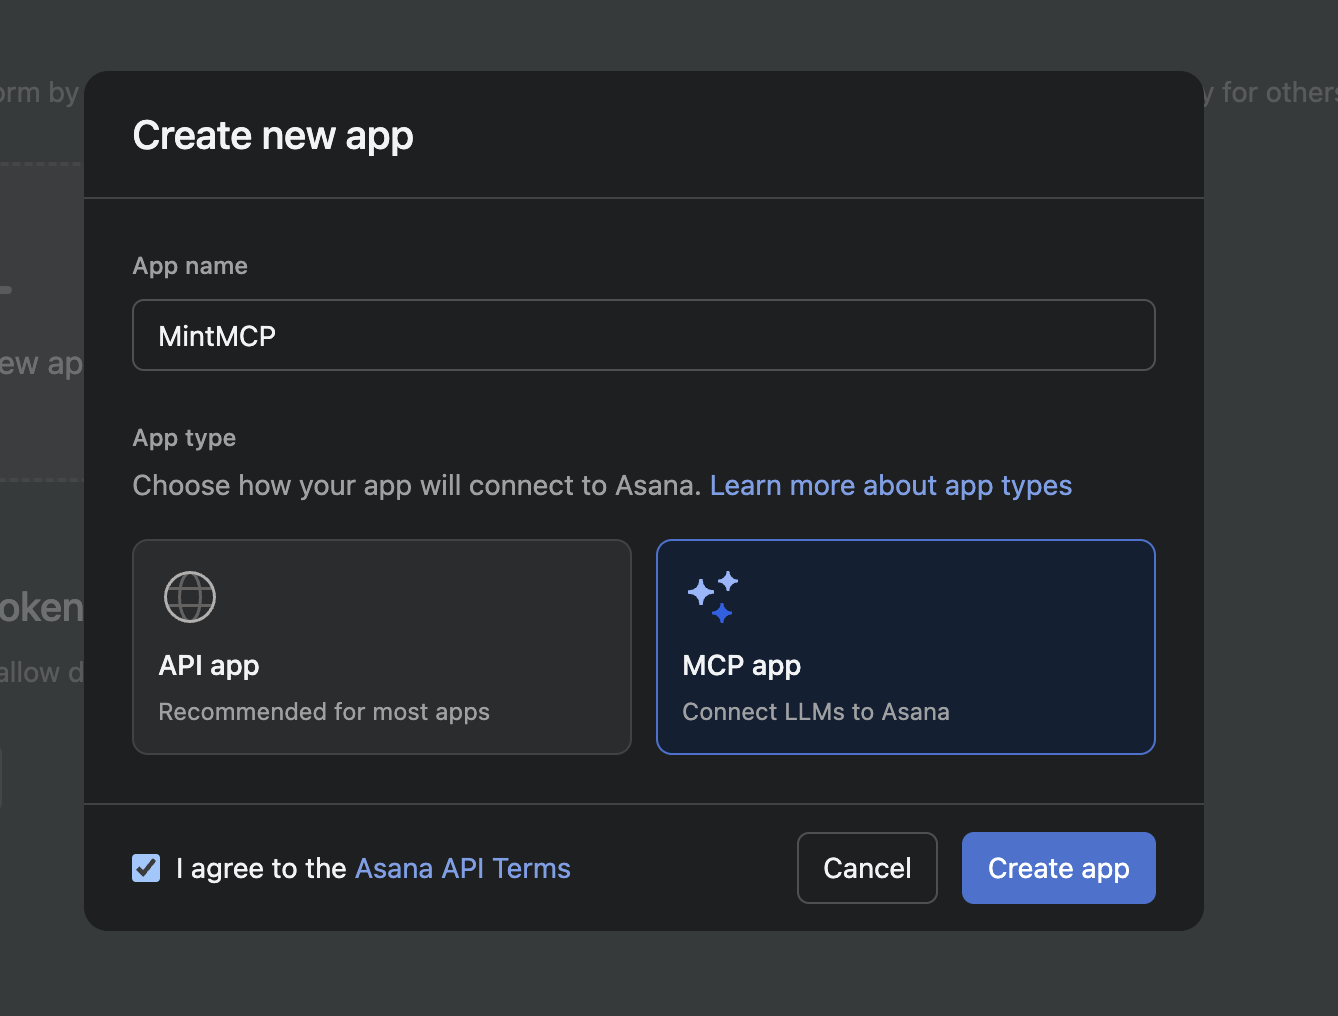
Task: Click the 'App name' field label
Action: (190, 266)
